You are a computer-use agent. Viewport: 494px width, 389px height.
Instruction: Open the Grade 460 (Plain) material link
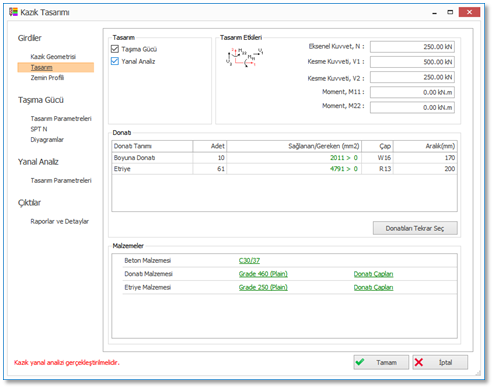[x=263, y=274]
